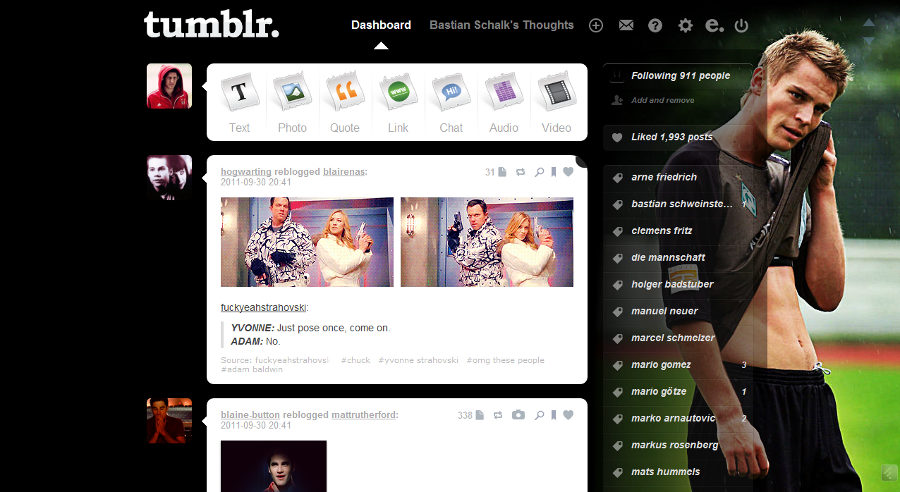The width and height of the screenshot is (900, 492).
Task: Create a new Photo post
Action: 292,103
